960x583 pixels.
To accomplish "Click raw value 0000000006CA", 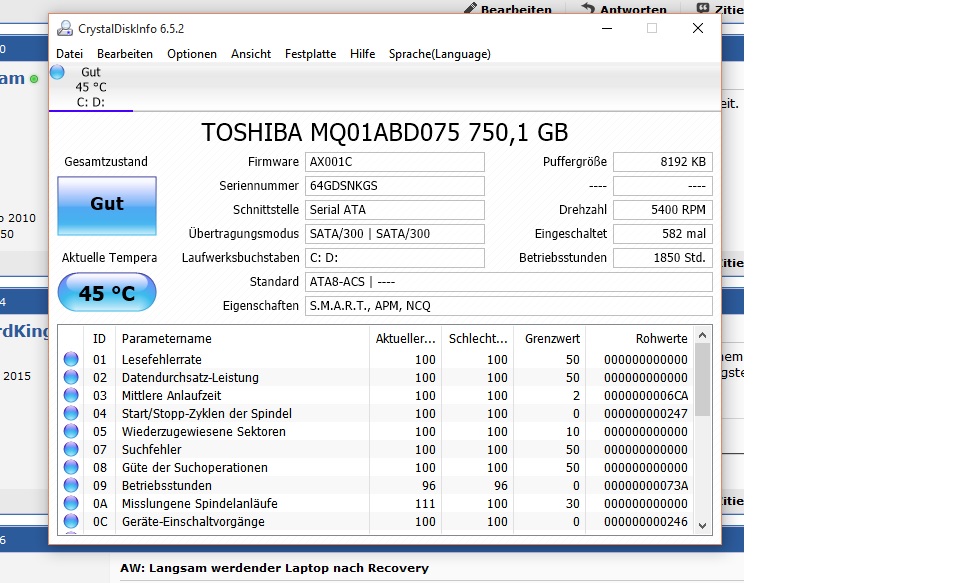I will click(646, 396).
